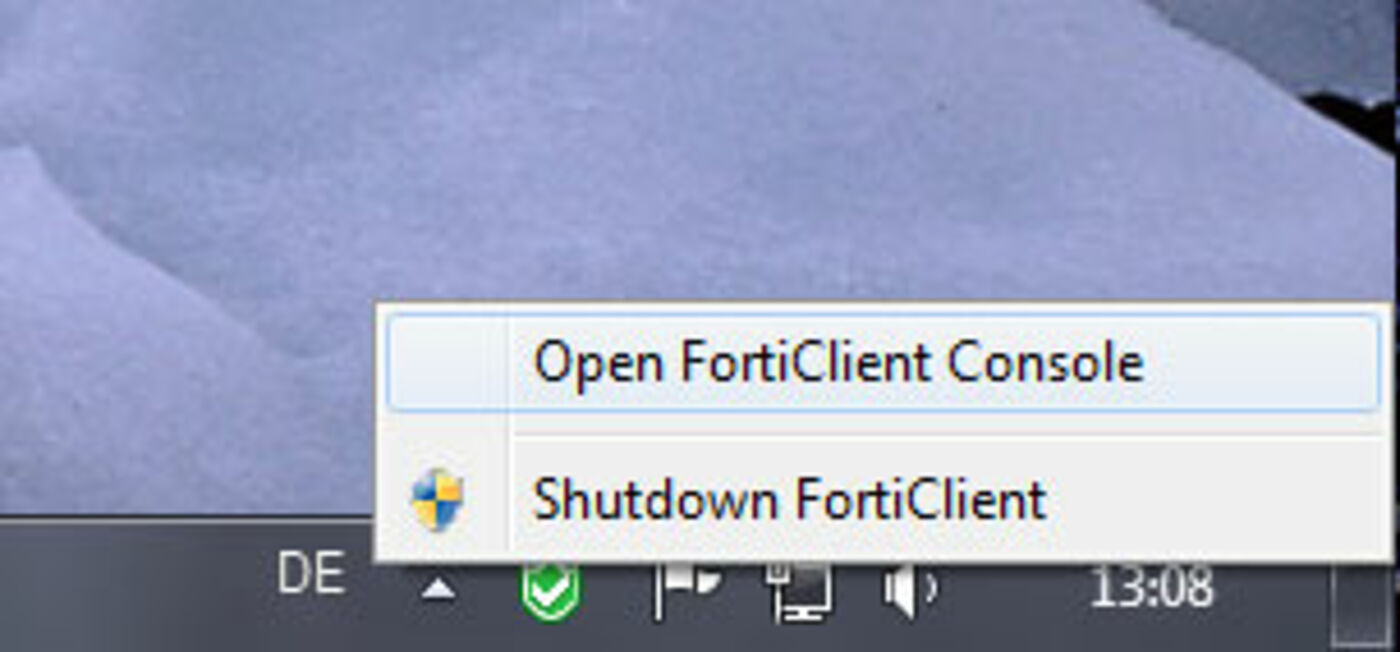The image size is (1400, 652).
Task: Click the white flag notification icon in the tray
Action: (x=687, y=590)
